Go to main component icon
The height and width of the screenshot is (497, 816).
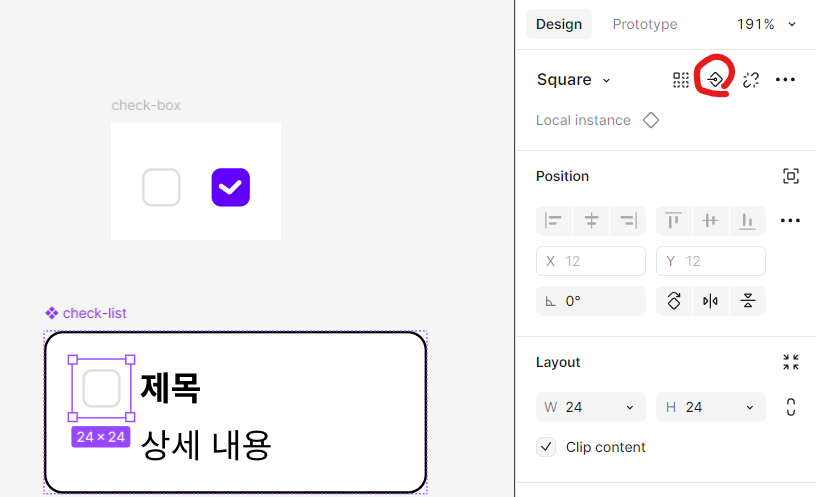[x=716, y=80]
